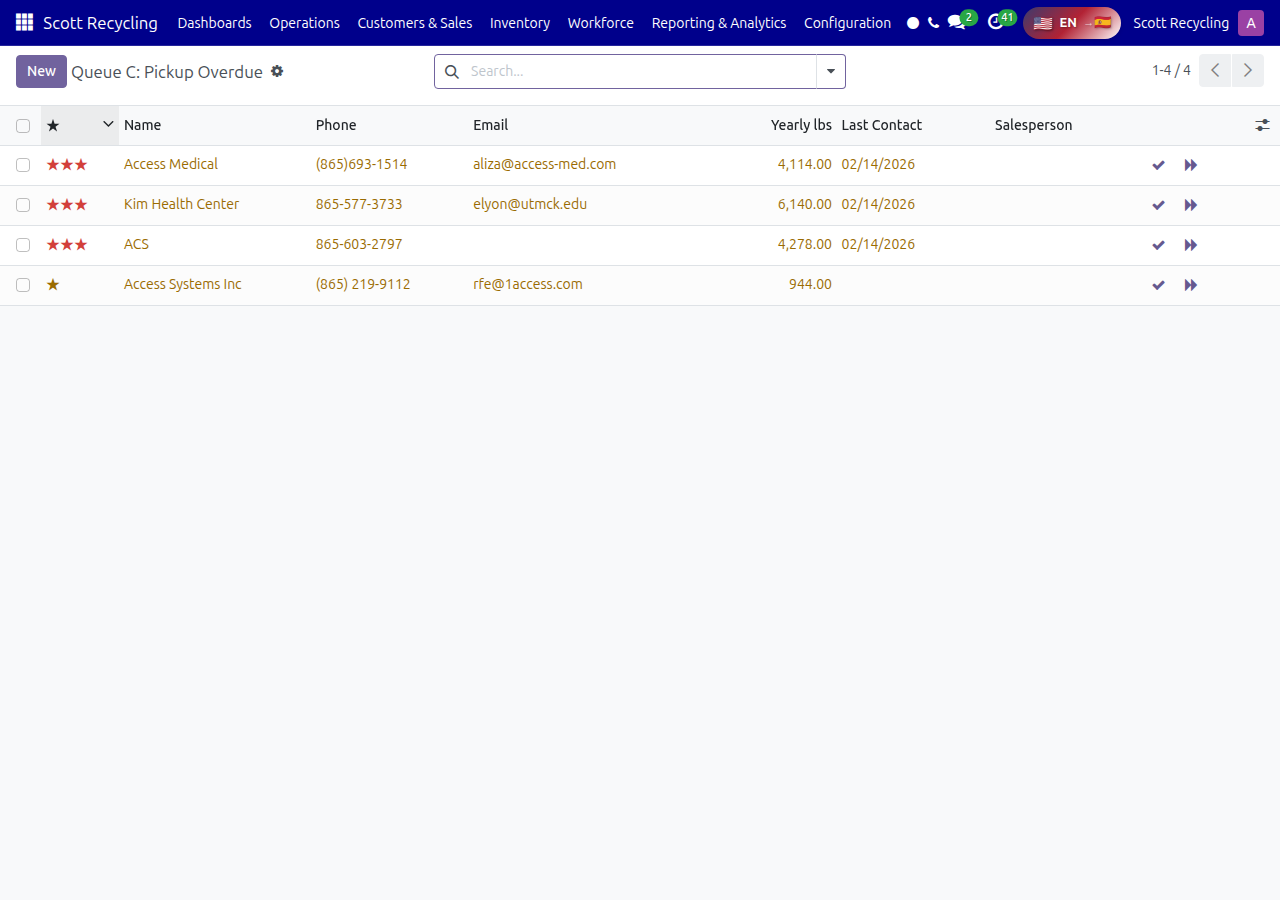Viewport: 1280px width, 900px height.
Task: Focus the Search input field
Action: coord(640,71)
